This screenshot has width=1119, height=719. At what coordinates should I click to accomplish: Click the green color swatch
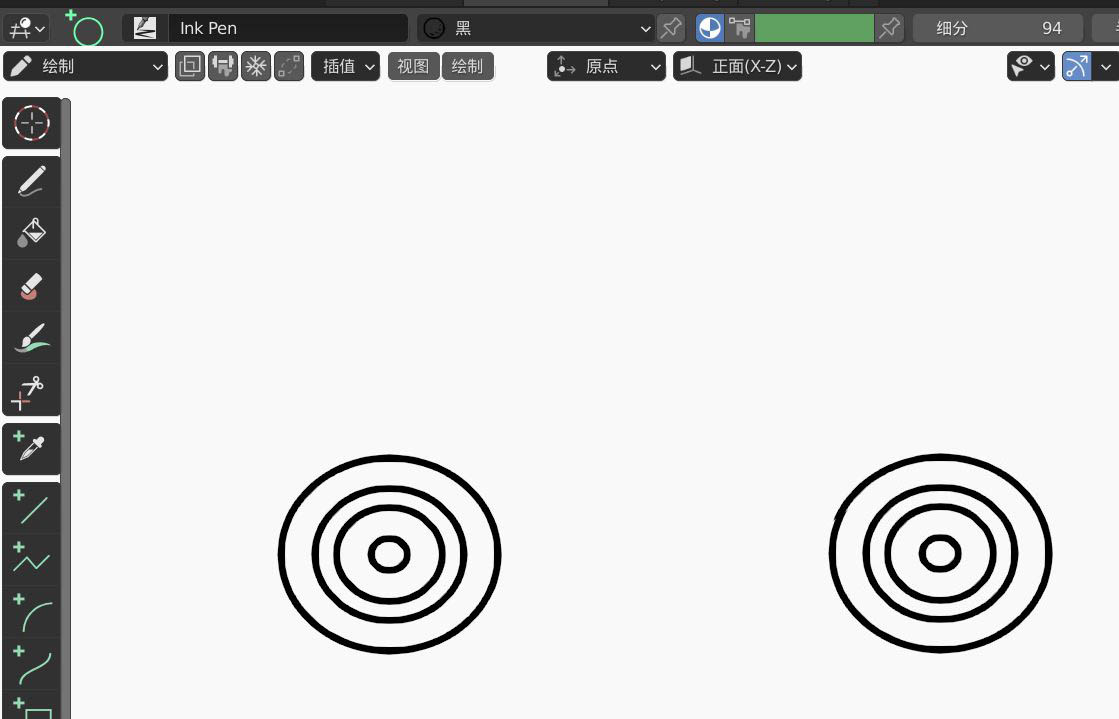814,28
